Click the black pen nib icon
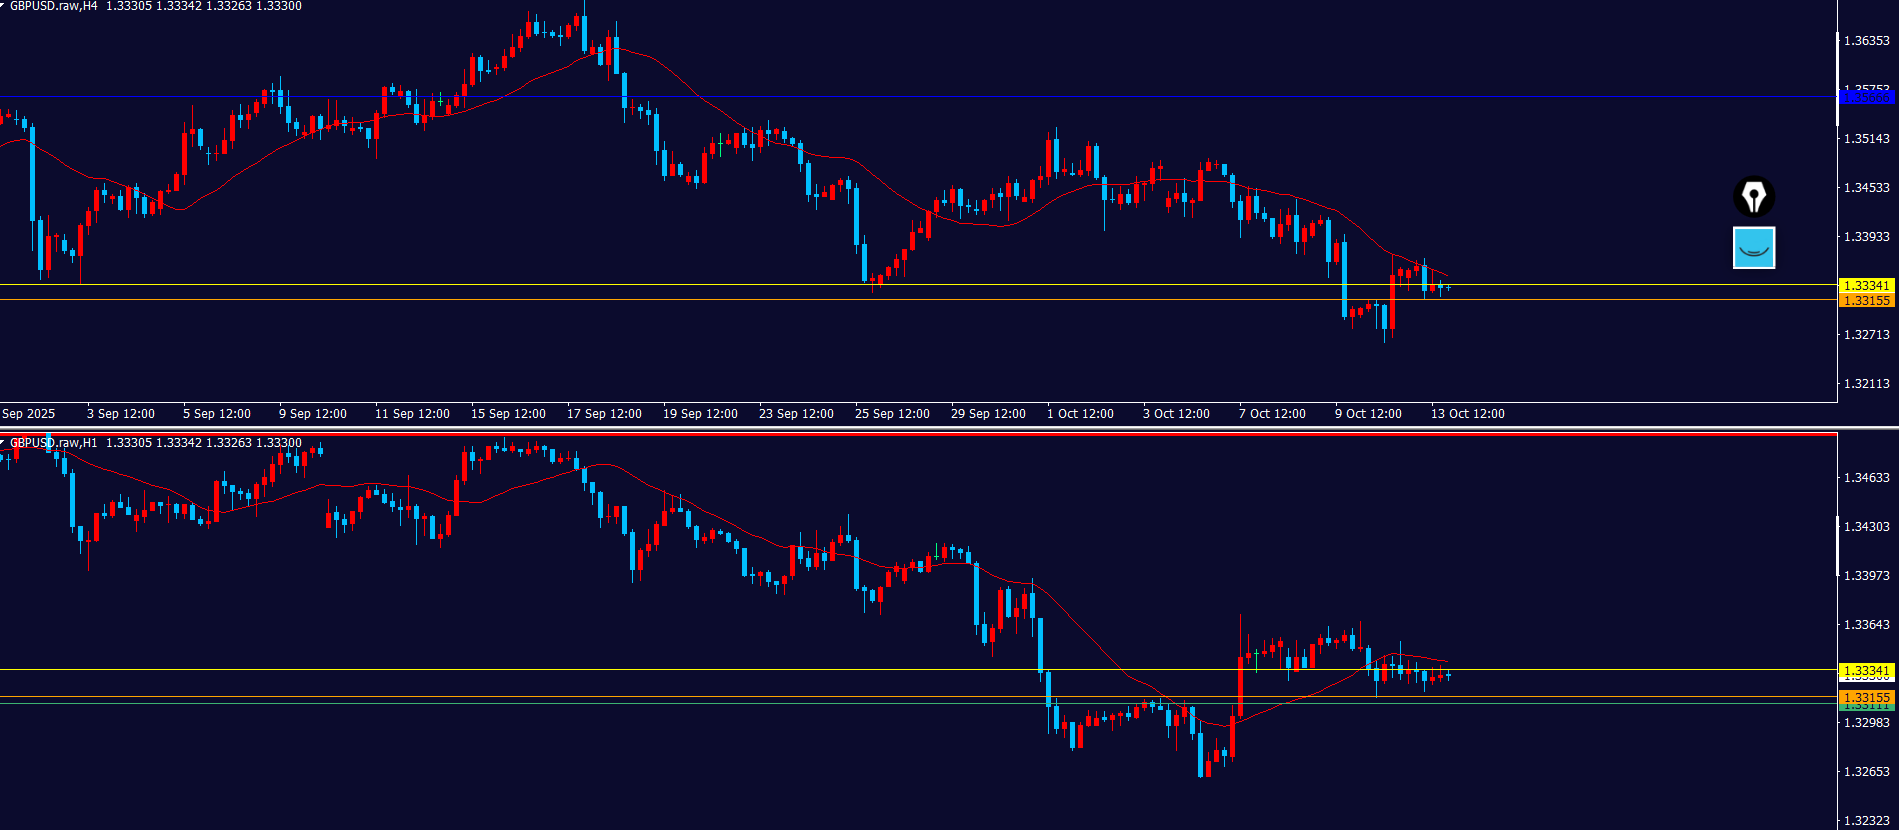Screen dimensions: 1899x830 1753,196
